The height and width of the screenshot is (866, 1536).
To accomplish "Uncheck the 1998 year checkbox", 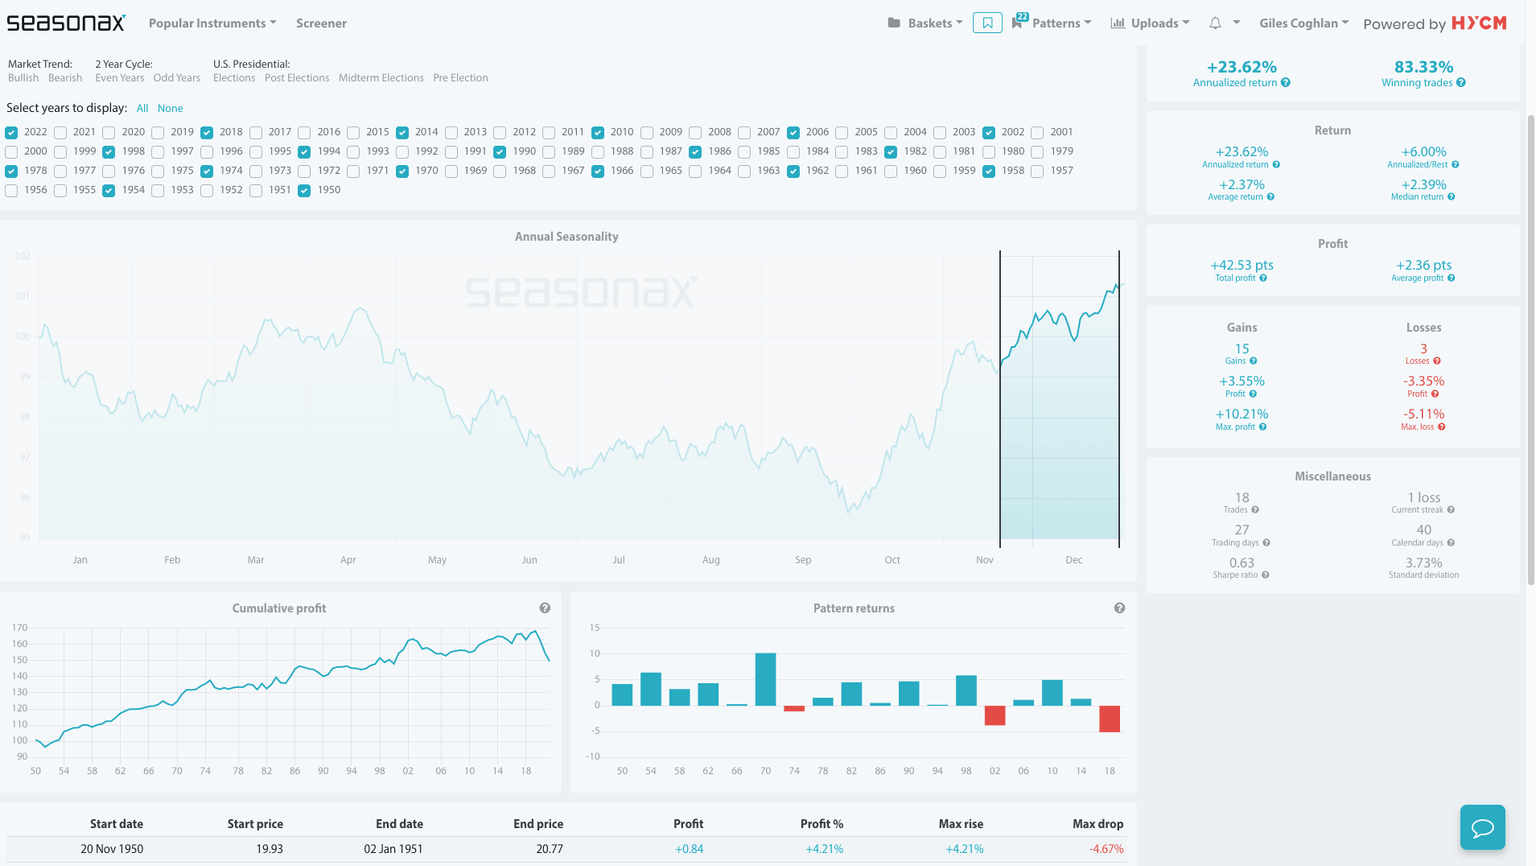I will [x=109, y=152].
